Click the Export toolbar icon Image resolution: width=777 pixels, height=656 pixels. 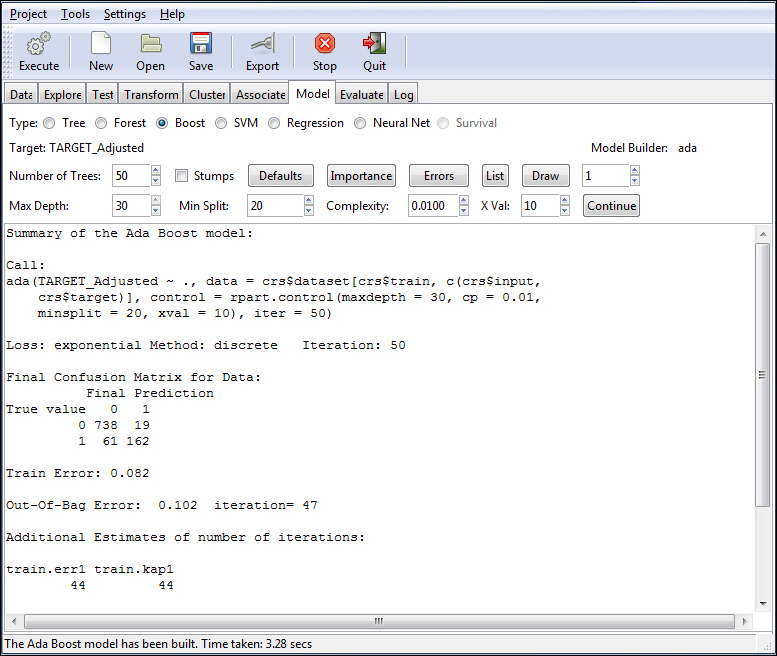click(x=262, y=44)
